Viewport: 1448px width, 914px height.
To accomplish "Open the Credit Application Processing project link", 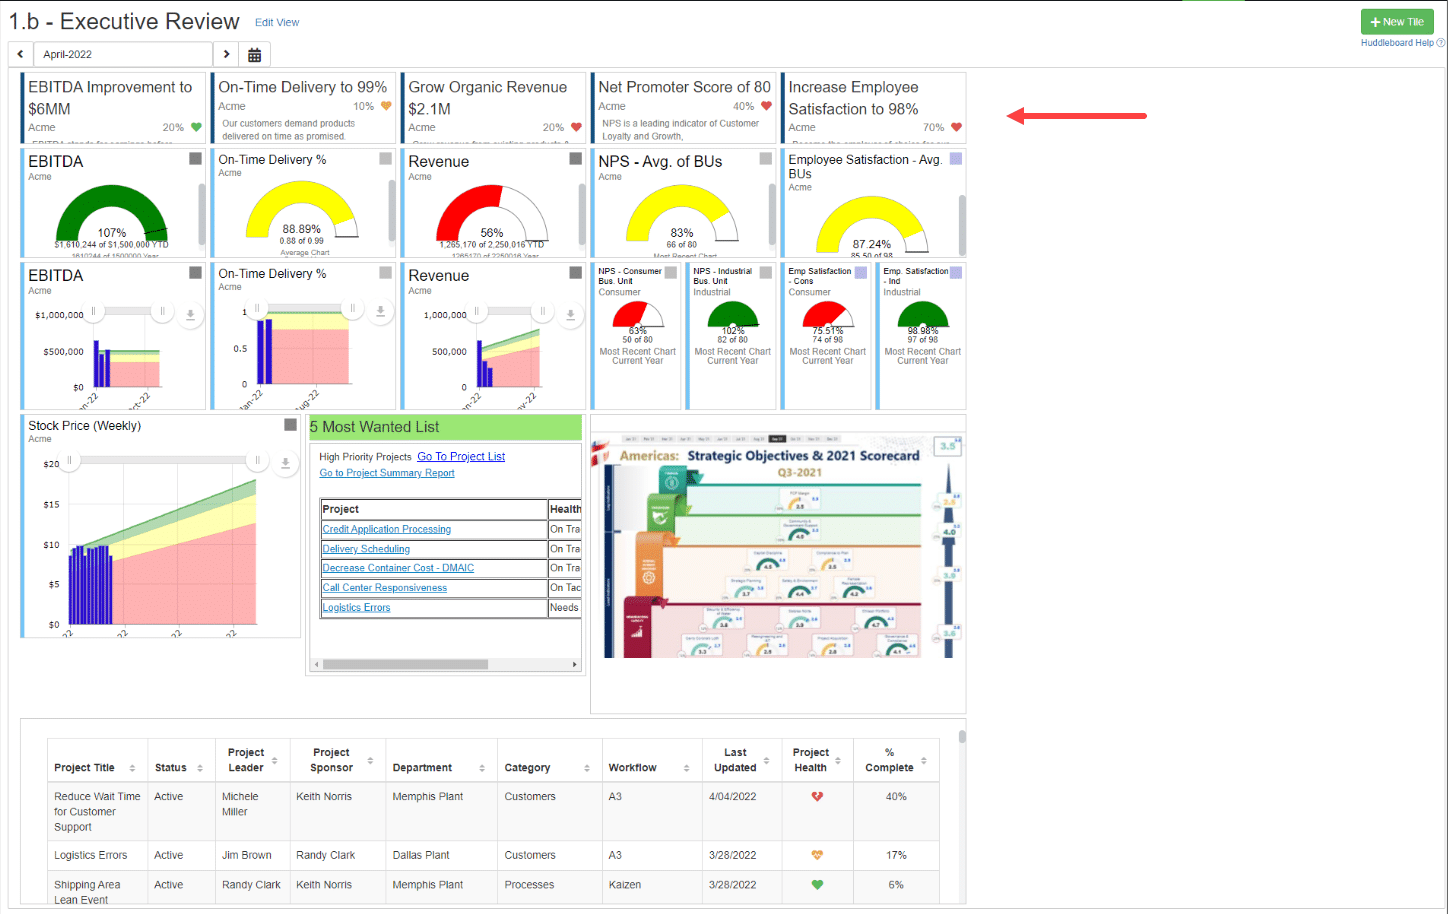I will pyautogui.click(x=386, y=529).
